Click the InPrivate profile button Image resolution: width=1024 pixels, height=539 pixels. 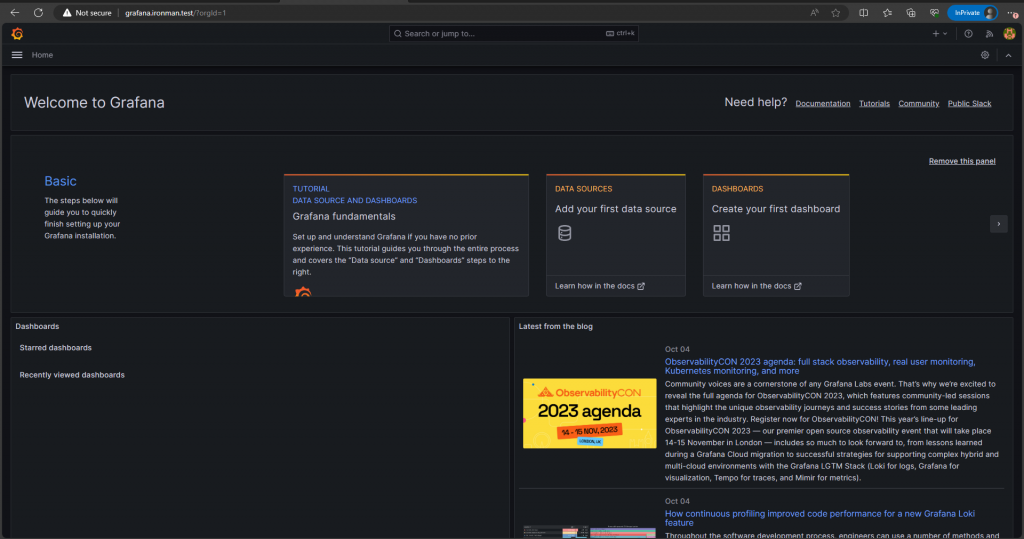click(x=972, y=12)
